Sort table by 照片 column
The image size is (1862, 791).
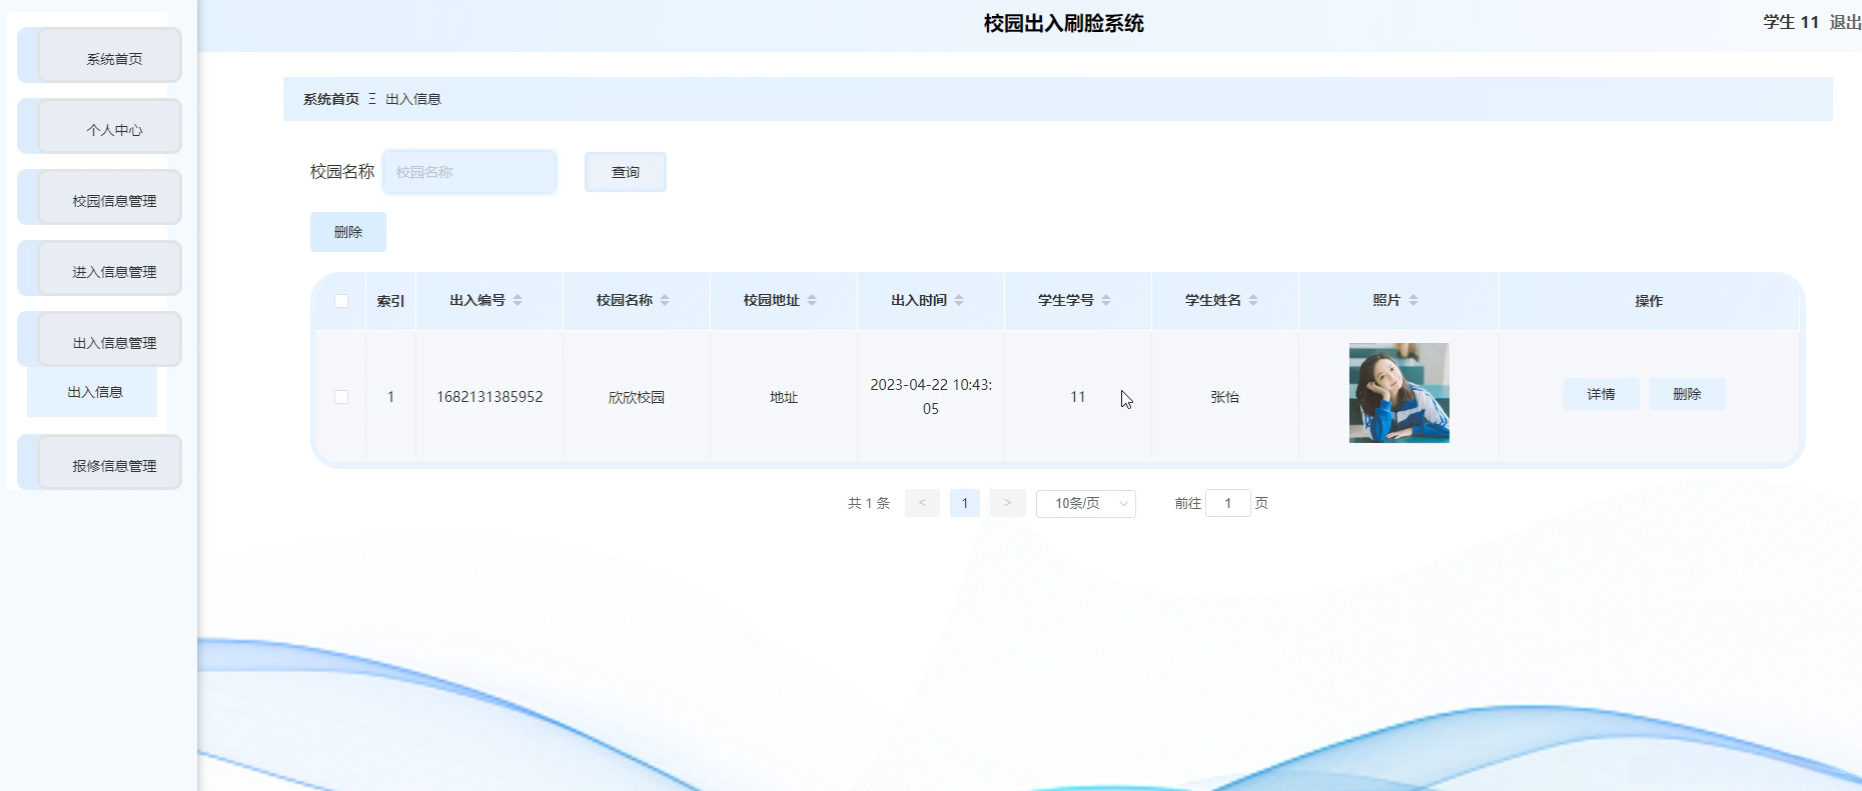point(1413,300)
